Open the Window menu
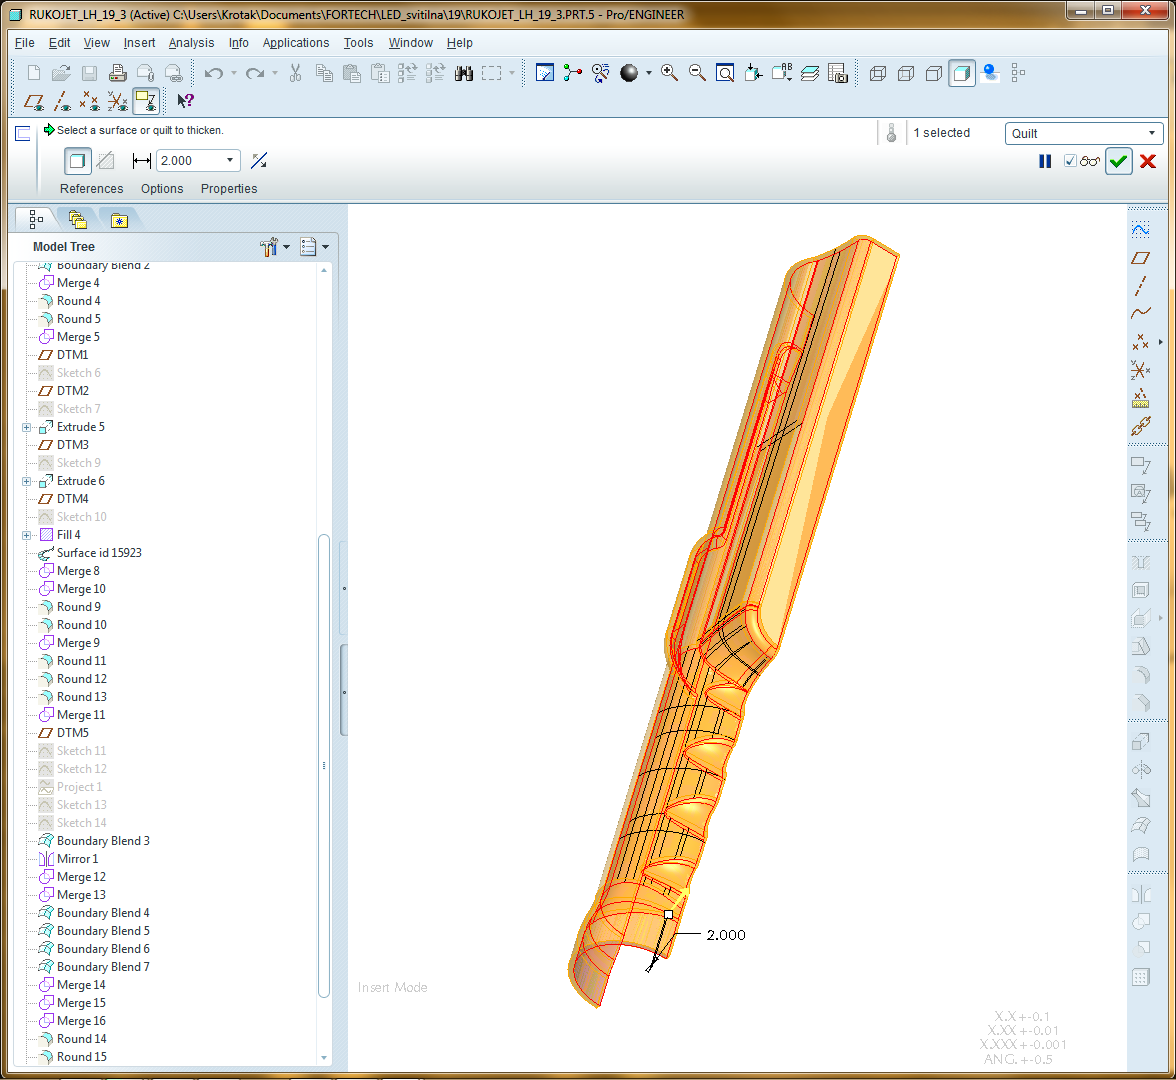This screenshot has height=1080, width=1176. click(410, 43)
